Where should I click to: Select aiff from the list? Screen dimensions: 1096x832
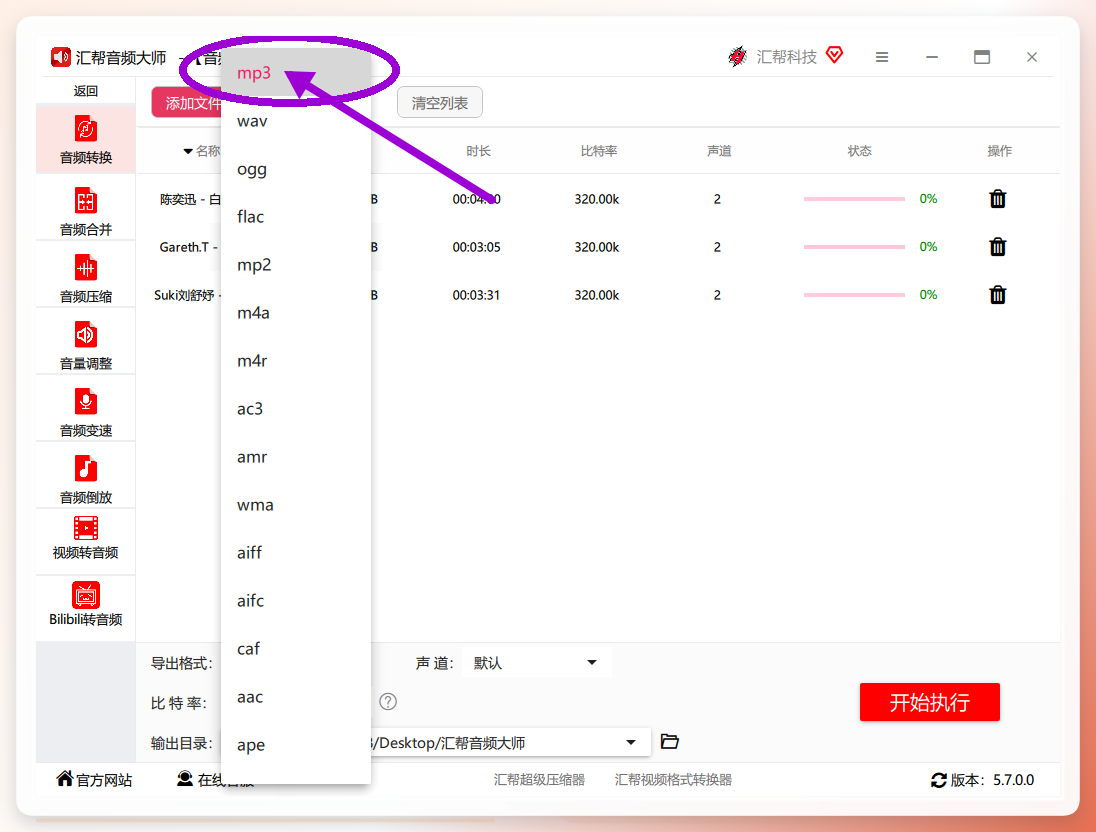[296, 553]
